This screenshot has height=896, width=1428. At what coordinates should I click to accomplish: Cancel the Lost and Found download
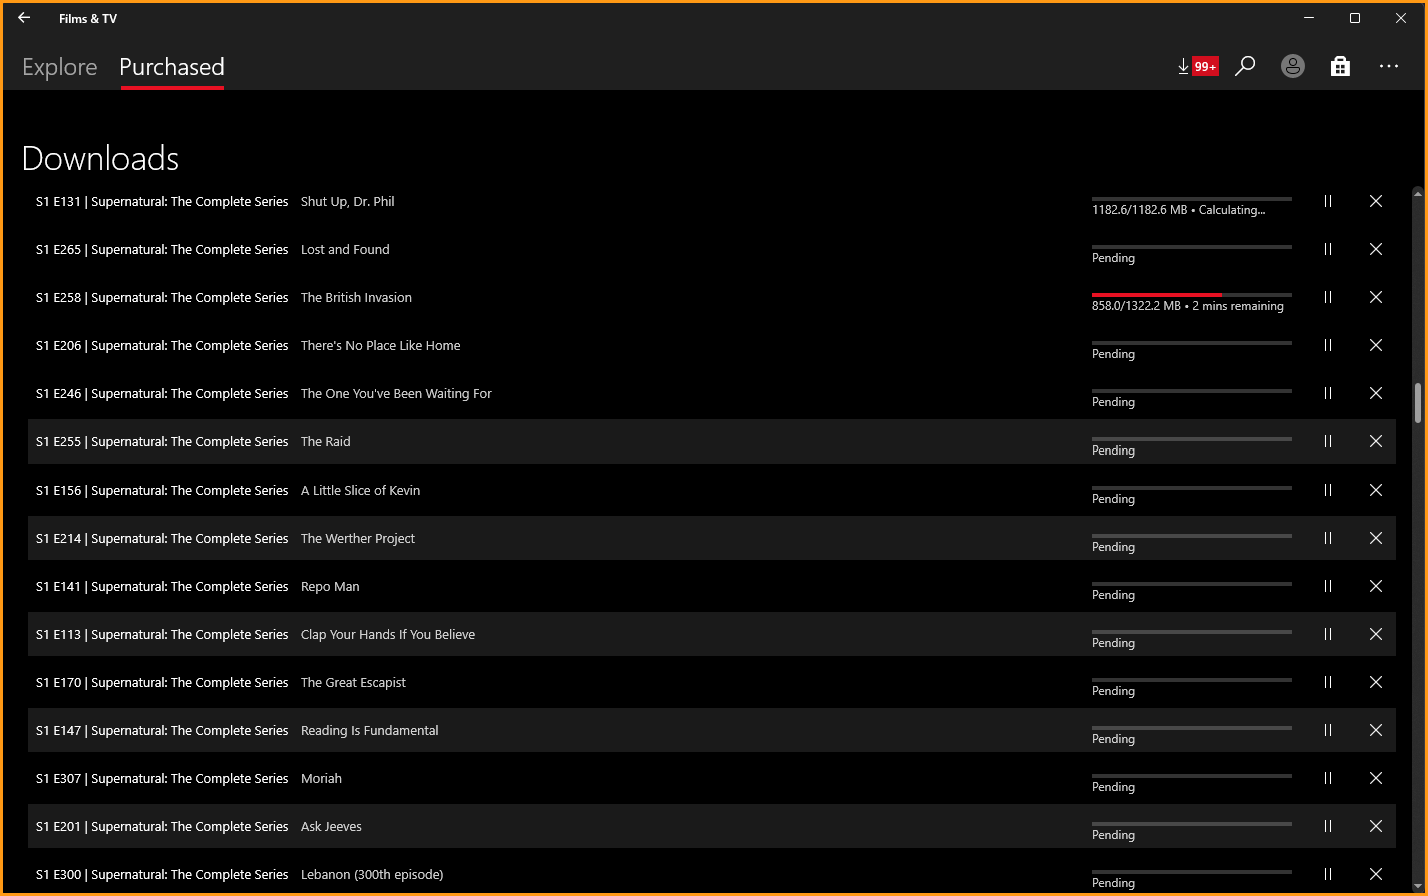click(1376, 249)
